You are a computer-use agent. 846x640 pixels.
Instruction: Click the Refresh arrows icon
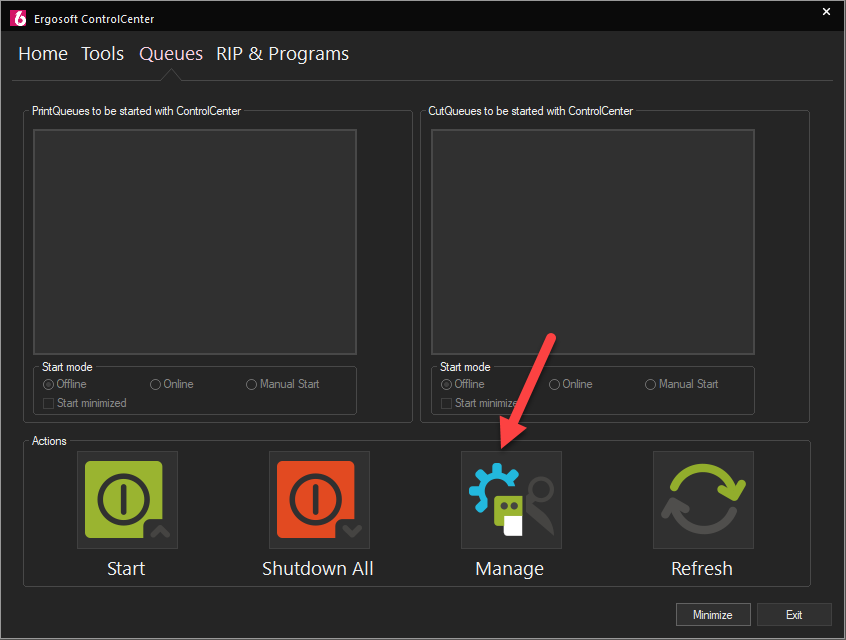[703, 500]
